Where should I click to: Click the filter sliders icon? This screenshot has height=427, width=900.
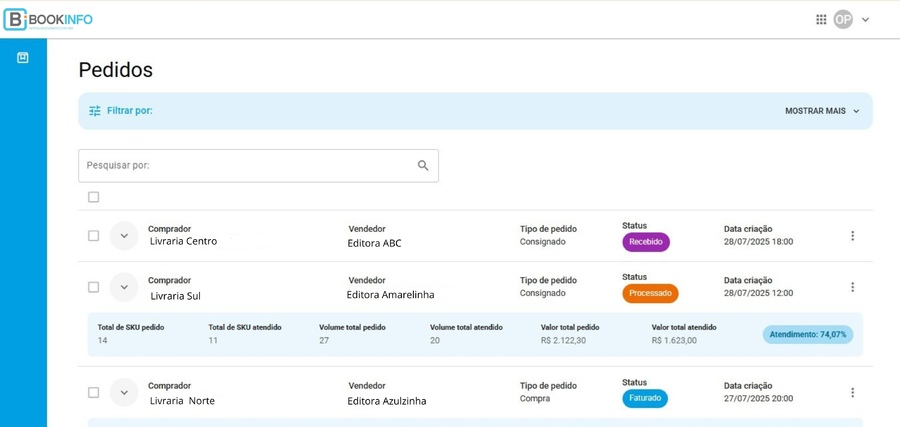tap(95, 111)
